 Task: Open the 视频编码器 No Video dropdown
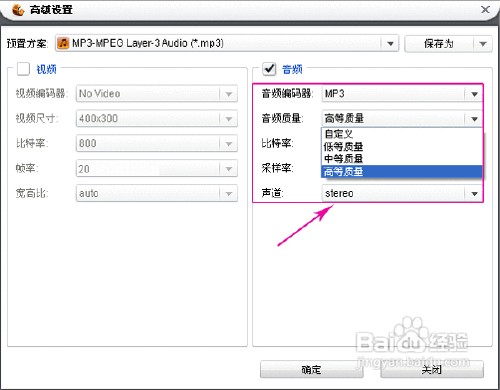(157, 94)
